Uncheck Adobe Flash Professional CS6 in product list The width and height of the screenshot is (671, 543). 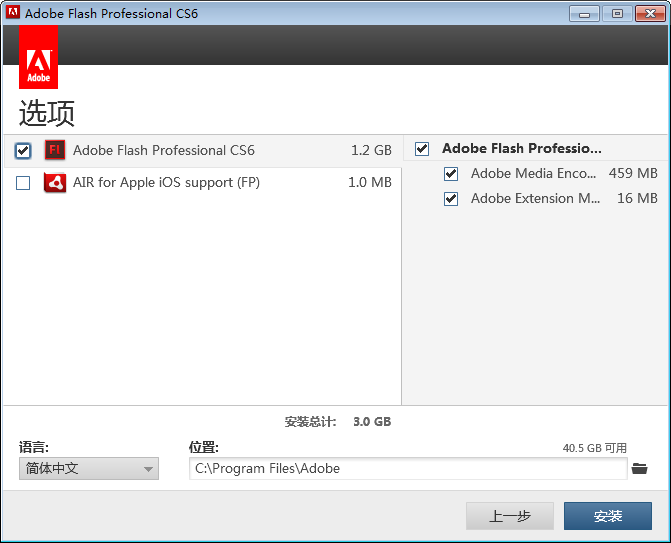tap(23, 151)
